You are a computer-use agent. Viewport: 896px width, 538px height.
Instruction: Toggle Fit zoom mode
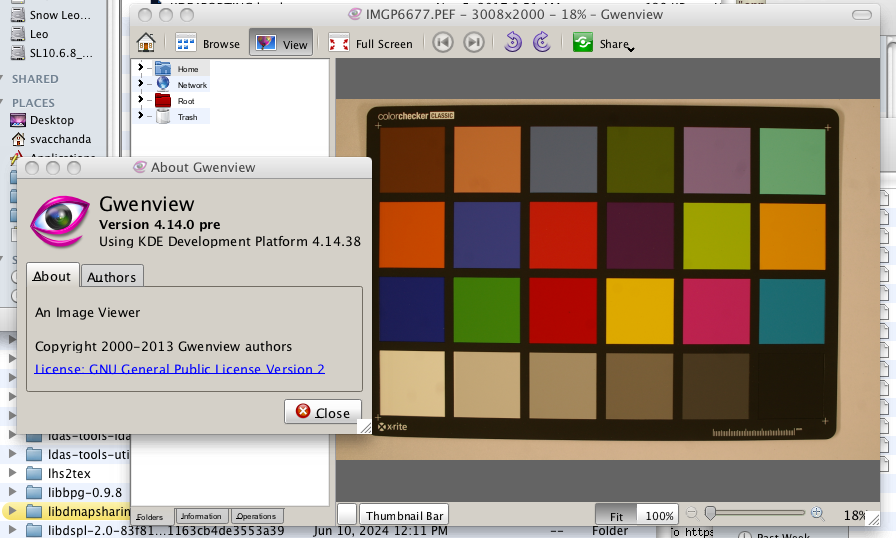616,516
